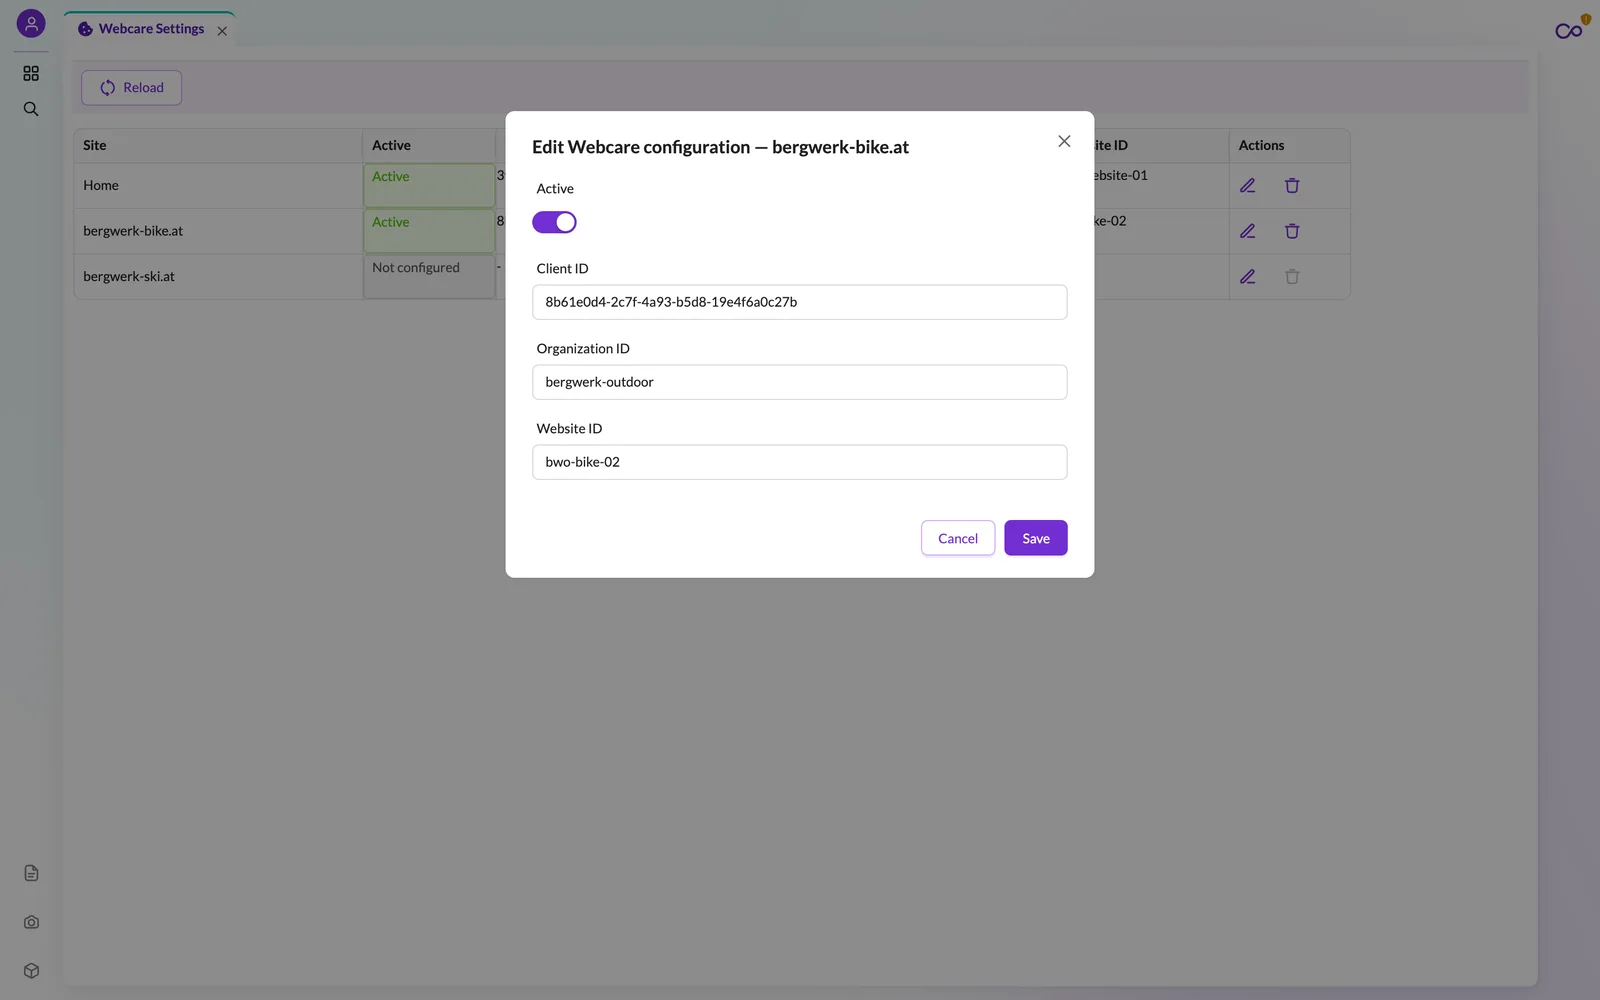Click the Website ID input field
The width and height of the screenshot is (1600, 1000).
[799, 462]
